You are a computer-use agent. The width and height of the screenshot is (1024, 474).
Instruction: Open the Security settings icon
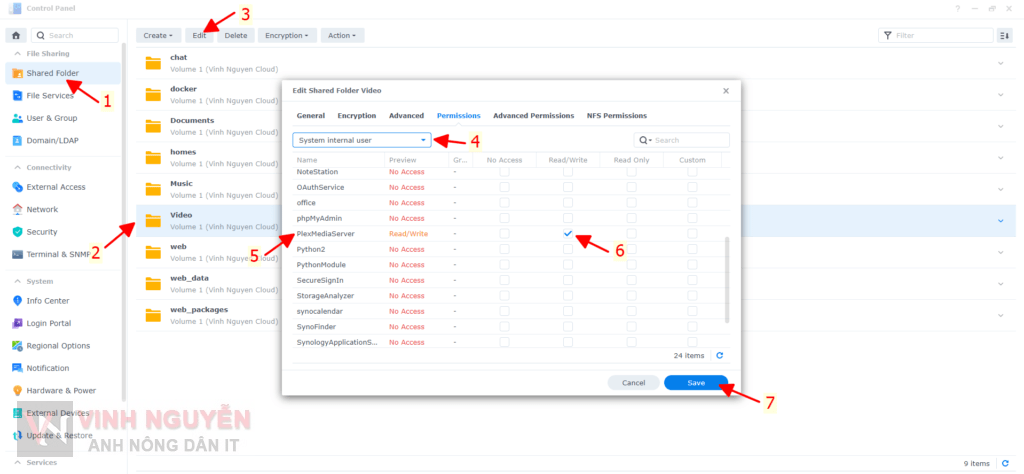[19, 232]
